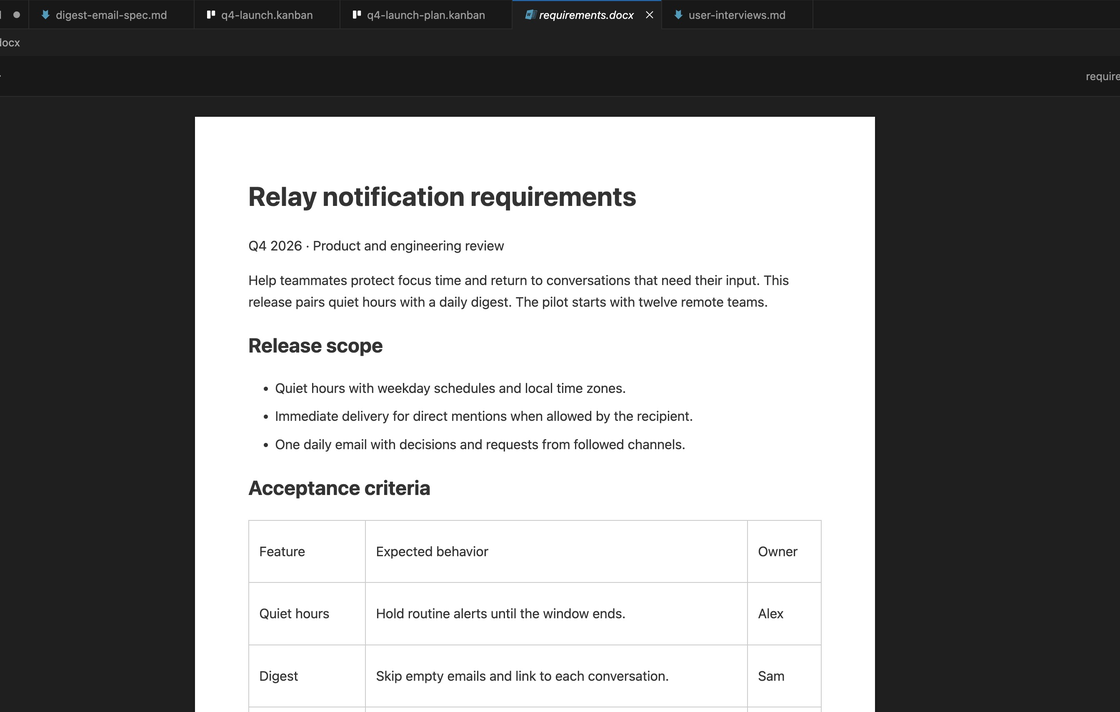This screenshot has width=1120, height=712.
Task: Click the unsaved-changes dot on the leftmost tab
Action: click(16, 15)
